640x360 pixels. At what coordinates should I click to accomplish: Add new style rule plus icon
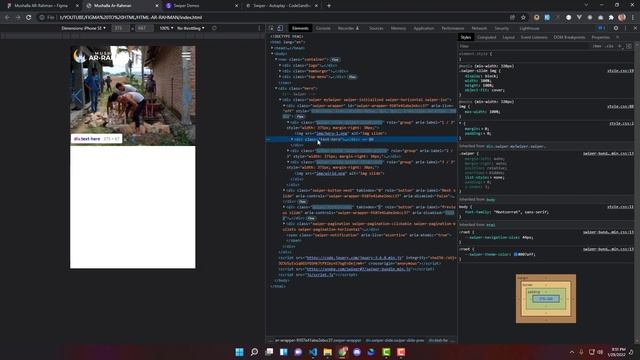[x=620, y=46]
